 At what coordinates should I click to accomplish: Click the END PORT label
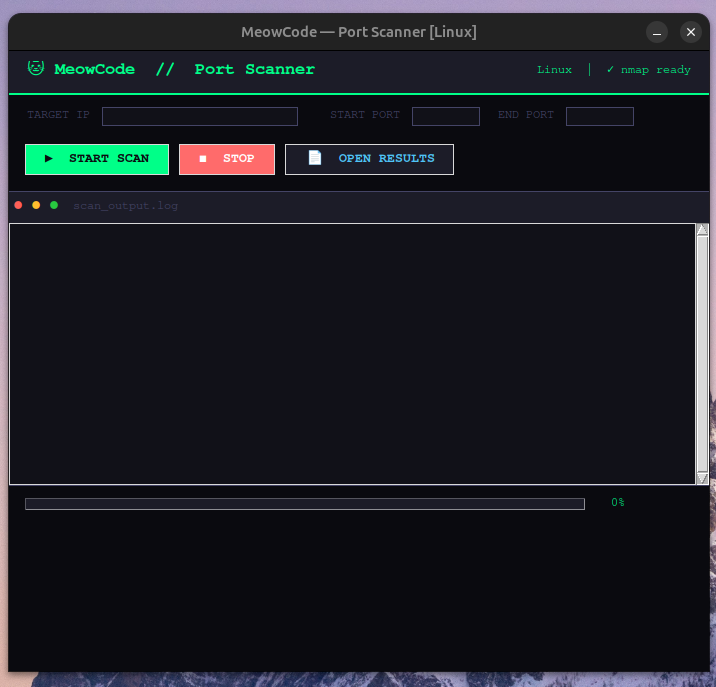(x=526, y=114)
